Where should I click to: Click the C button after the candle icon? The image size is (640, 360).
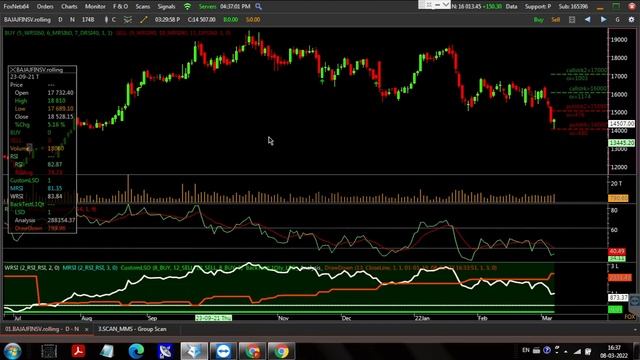click(x=114, y=20)
